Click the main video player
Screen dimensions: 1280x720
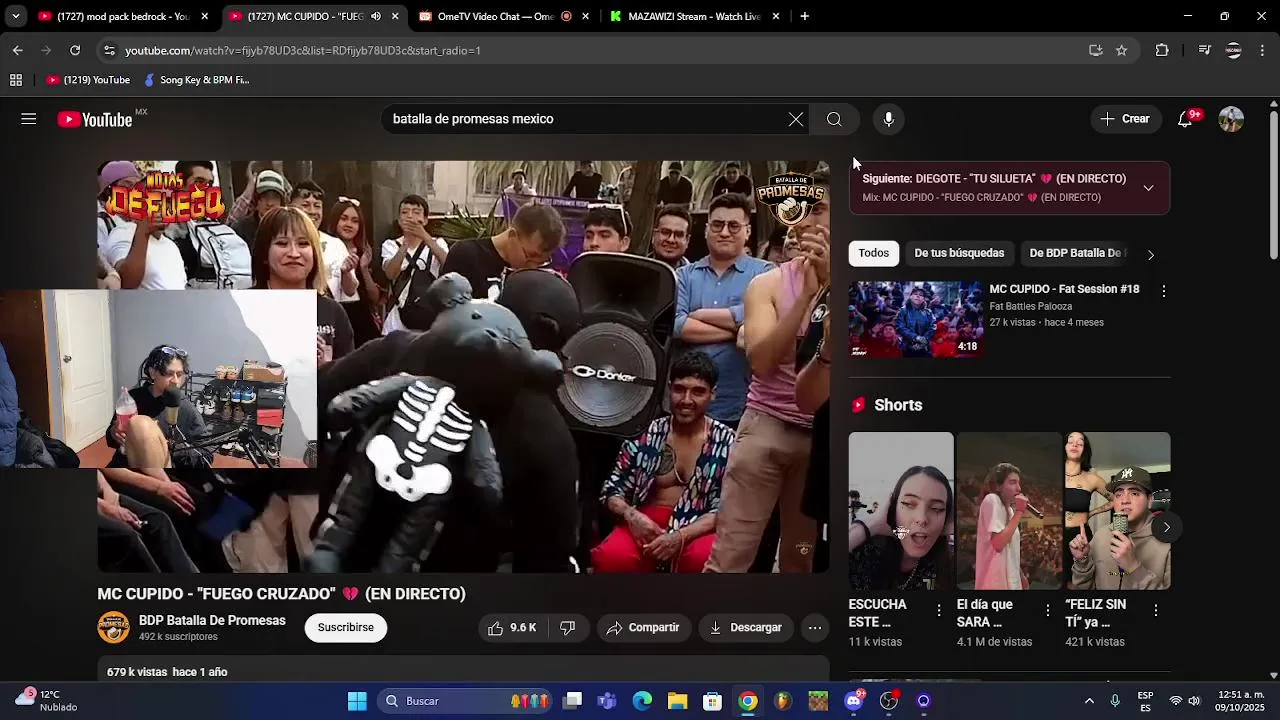coord(463,367)
